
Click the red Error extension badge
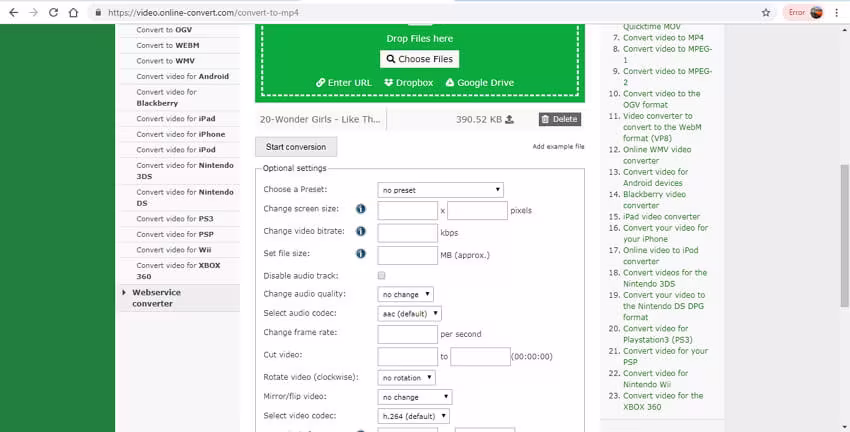(x=796, y=12)
